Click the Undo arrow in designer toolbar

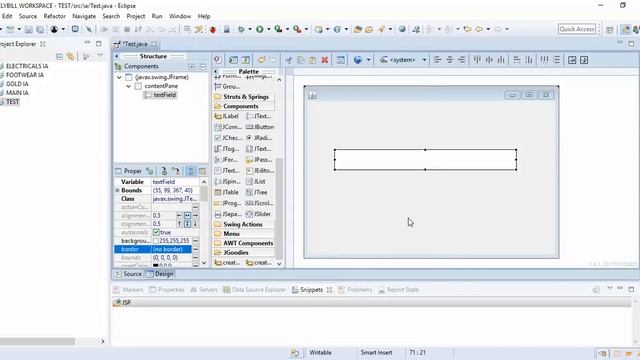pos(261,60)
